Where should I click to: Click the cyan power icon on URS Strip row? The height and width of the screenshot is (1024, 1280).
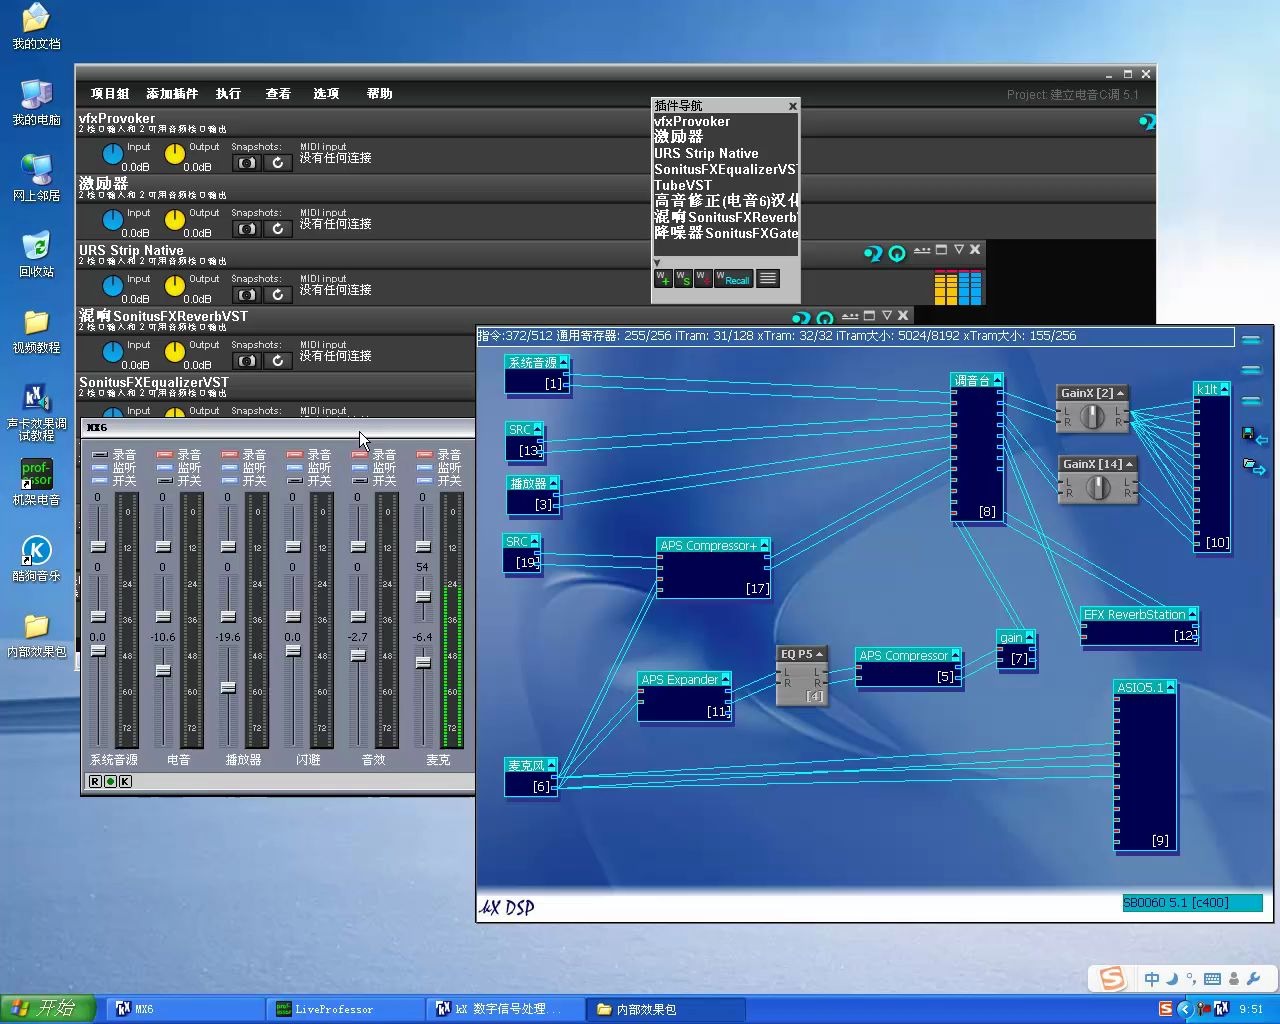[897, 254]
